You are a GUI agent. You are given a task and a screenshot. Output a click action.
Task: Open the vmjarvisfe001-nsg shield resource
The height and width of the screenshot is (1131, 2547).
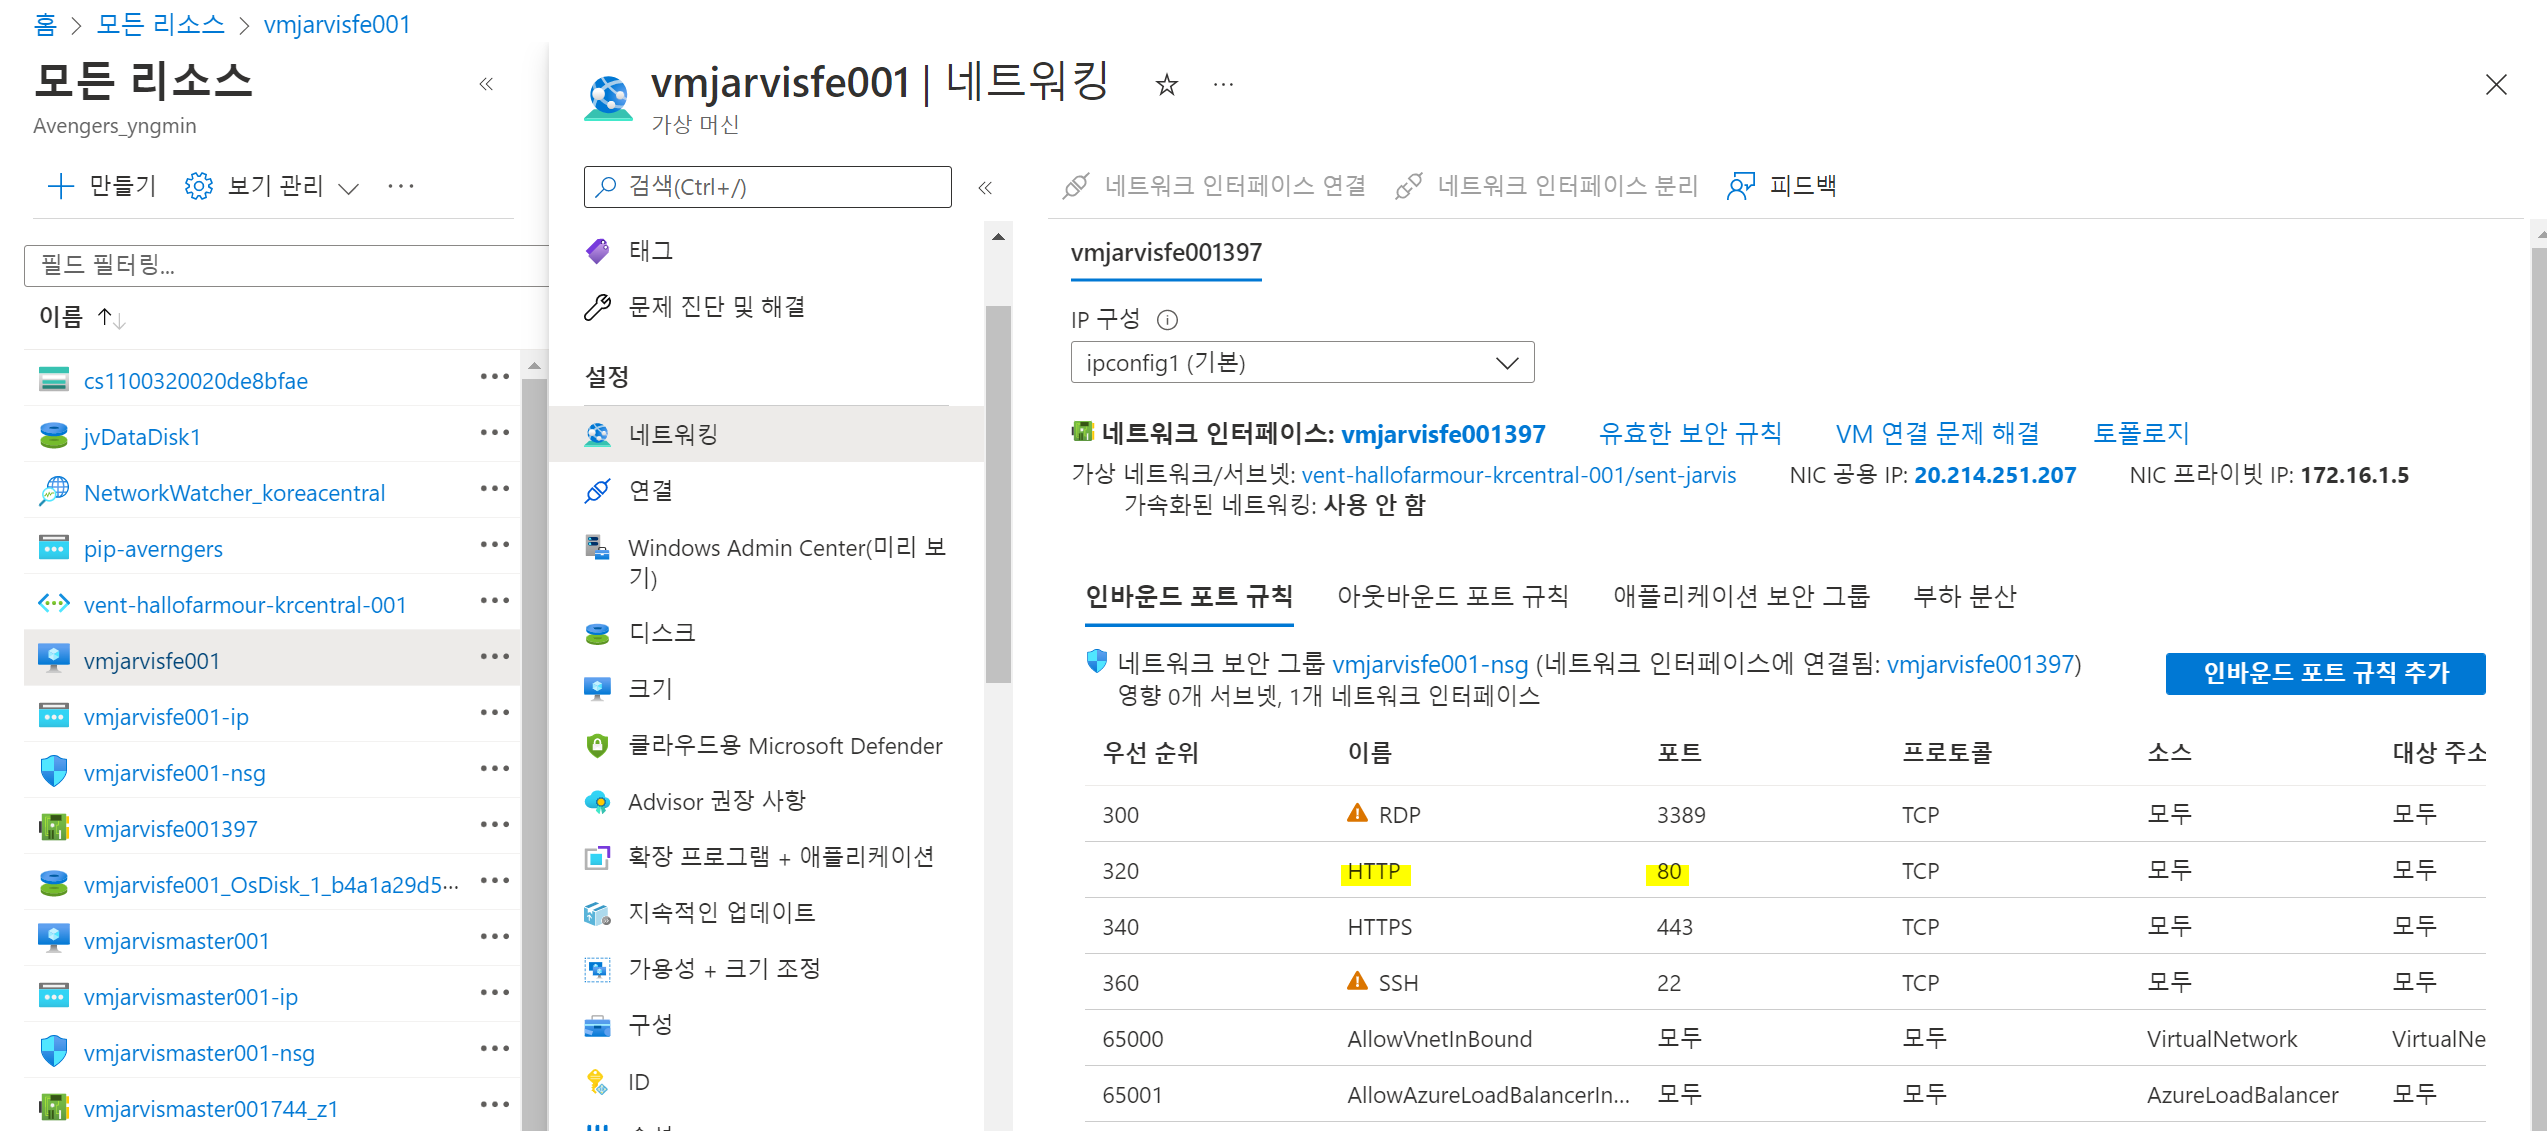[174, 773]
